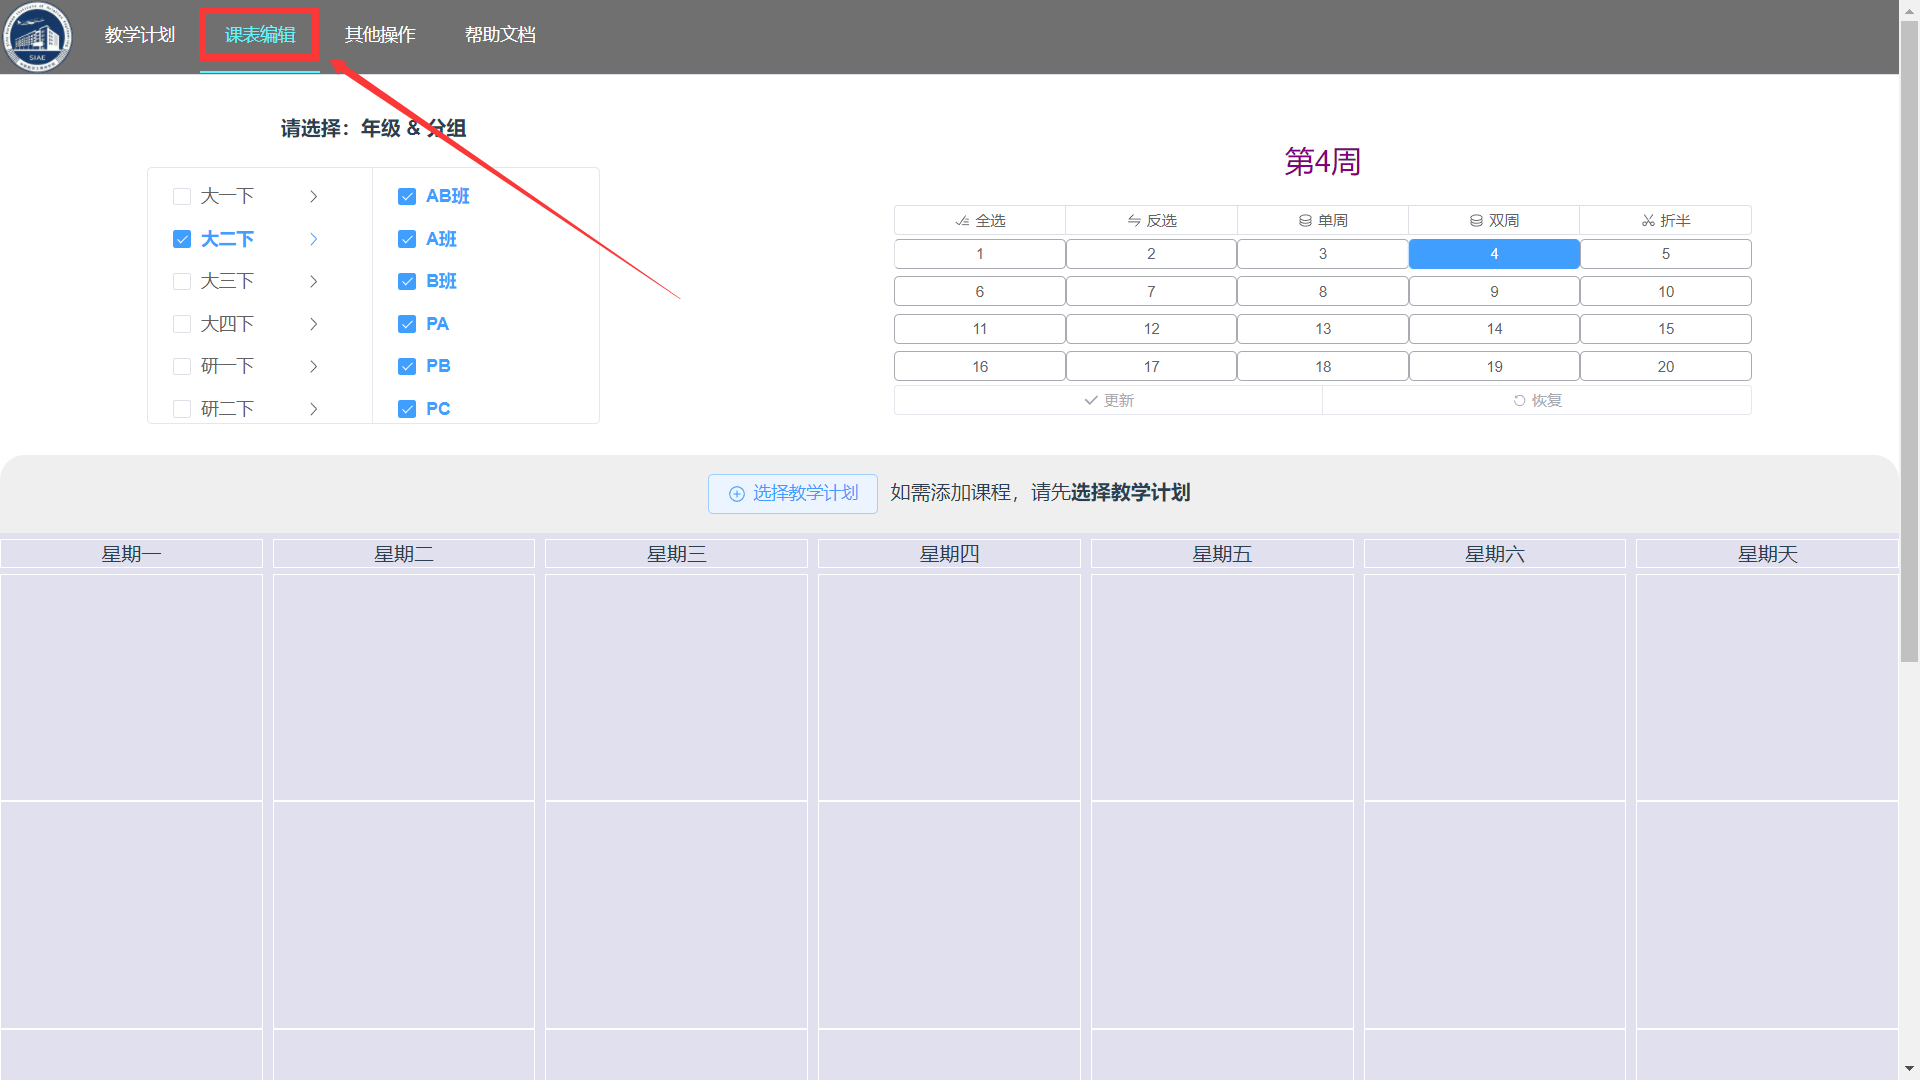Select week 5 button
Image resolution: width=1920 pixels, height=1080 pixels.
click(x=1666, y=254)
